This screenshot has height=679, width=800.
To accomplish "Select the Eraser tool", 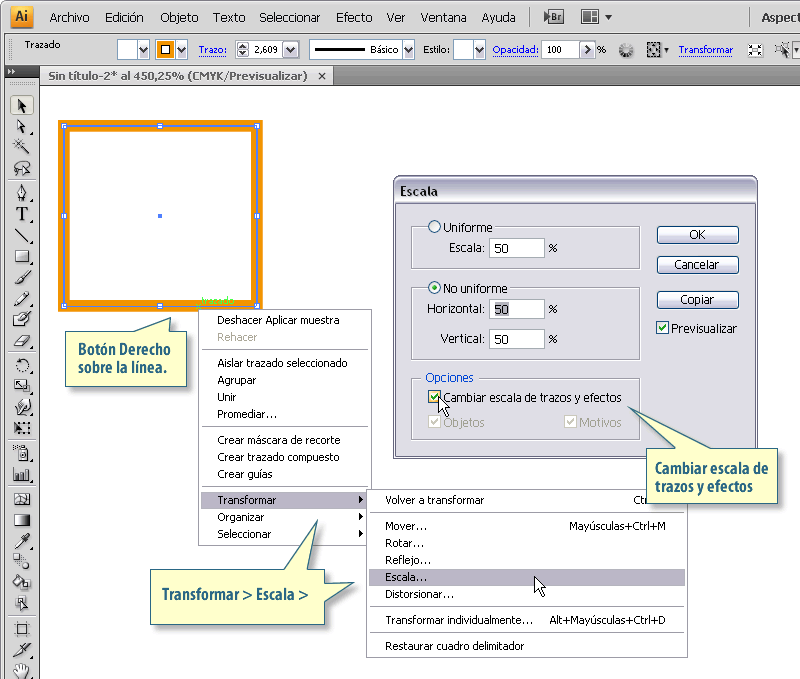I will pyautogui.click(x=22, y=341).
